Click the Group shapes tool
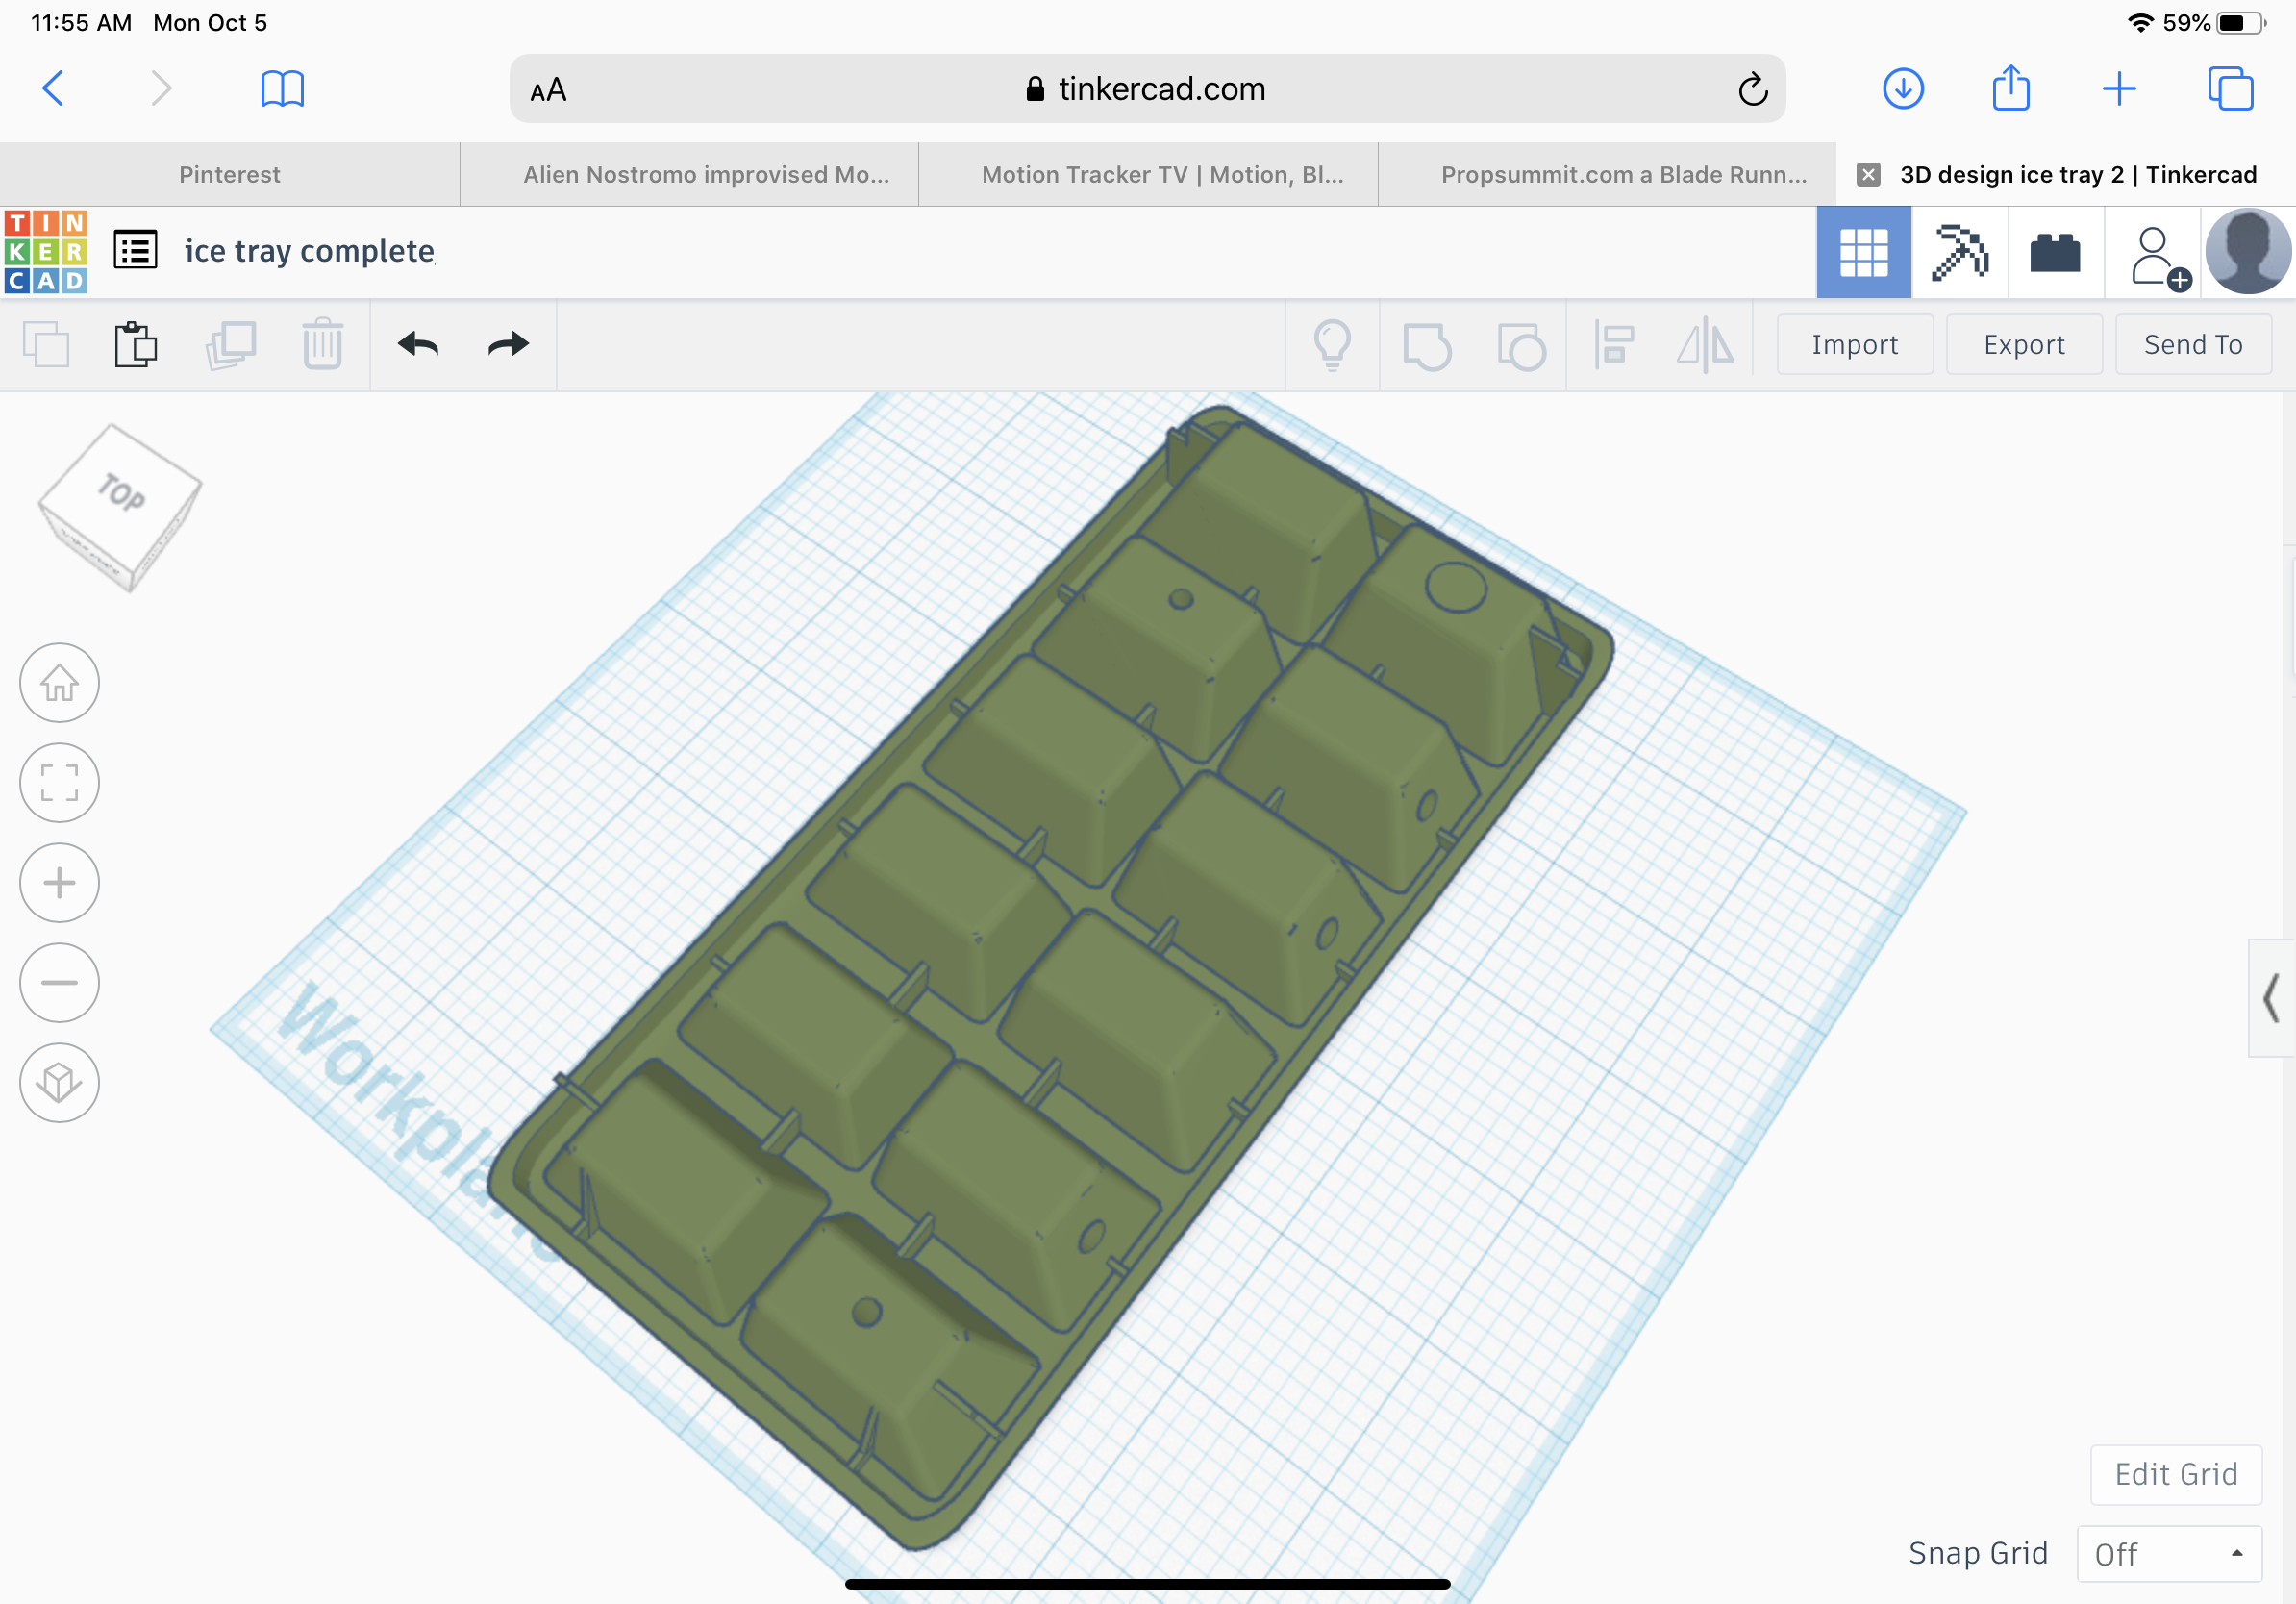The width and height of the screenshot is (2296, 1604). [1427, 346]
